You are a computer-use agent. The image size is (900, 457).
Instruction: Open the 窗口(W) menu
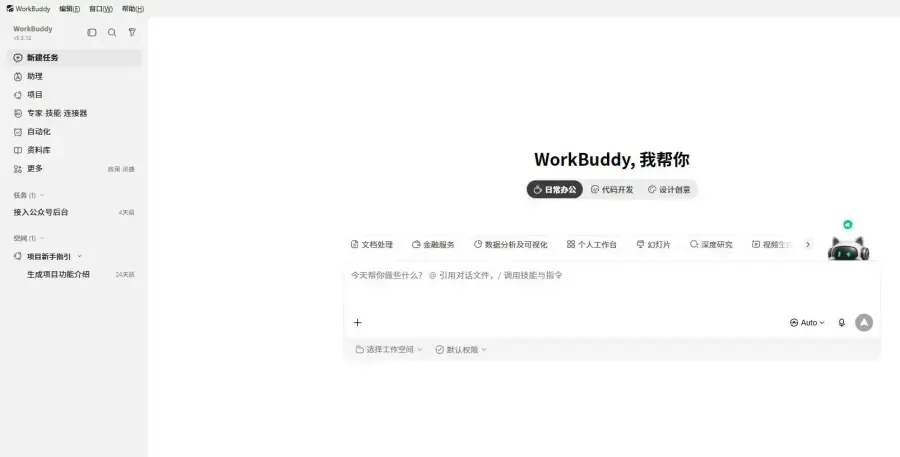pos(100,9)
